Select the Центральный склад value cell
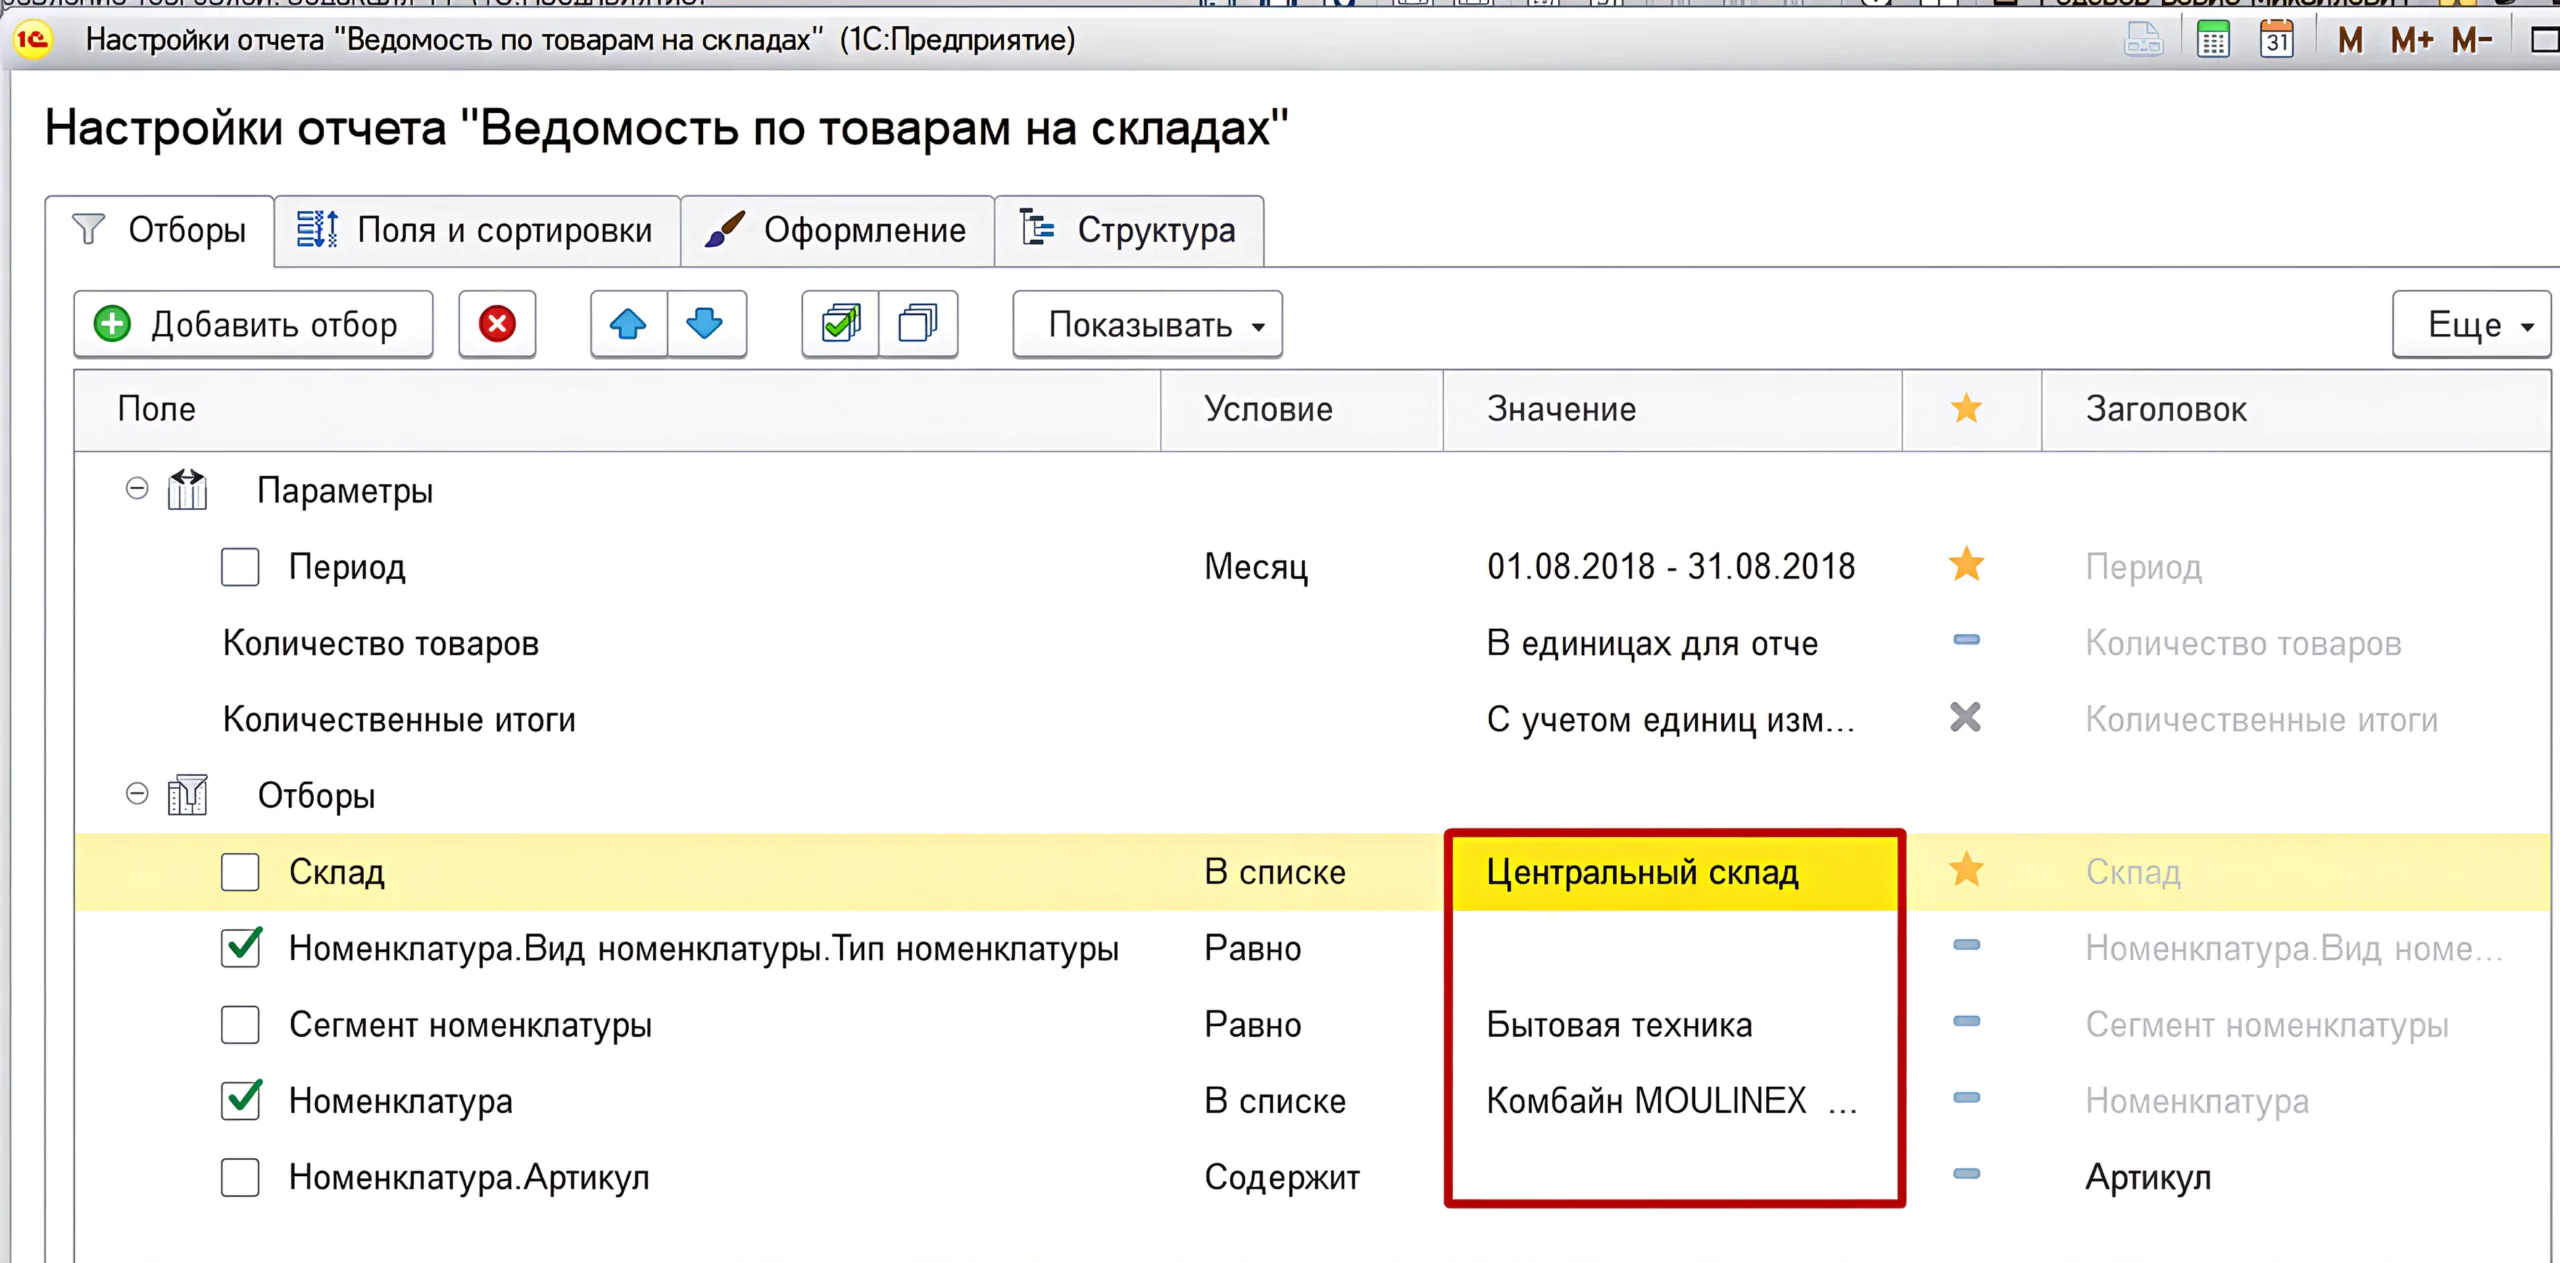2560x1263 pixels. tap(1673, 872)
